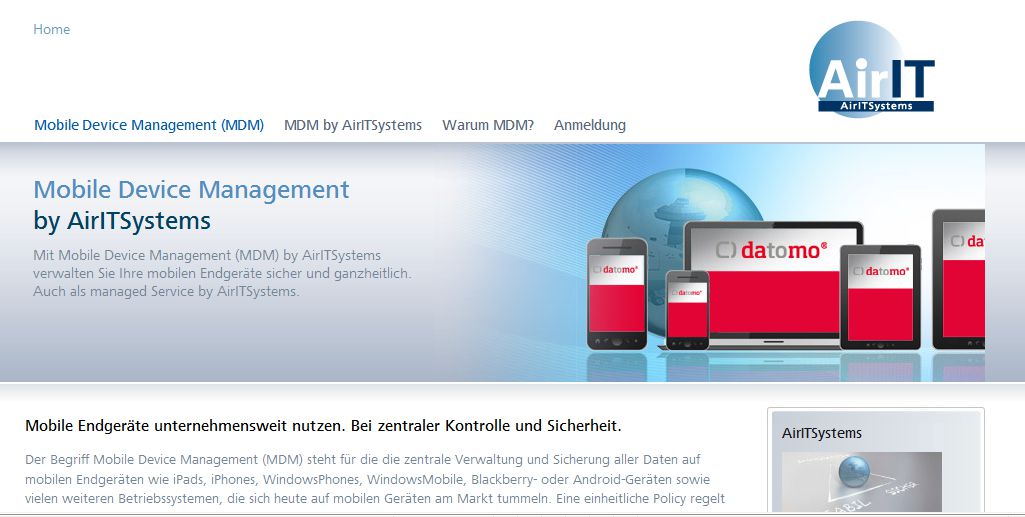Click heading Mobile Endgeräte unternehmensweit nutzen
This screenshot has height=517, width=1025.
click(x=323, y=426)
